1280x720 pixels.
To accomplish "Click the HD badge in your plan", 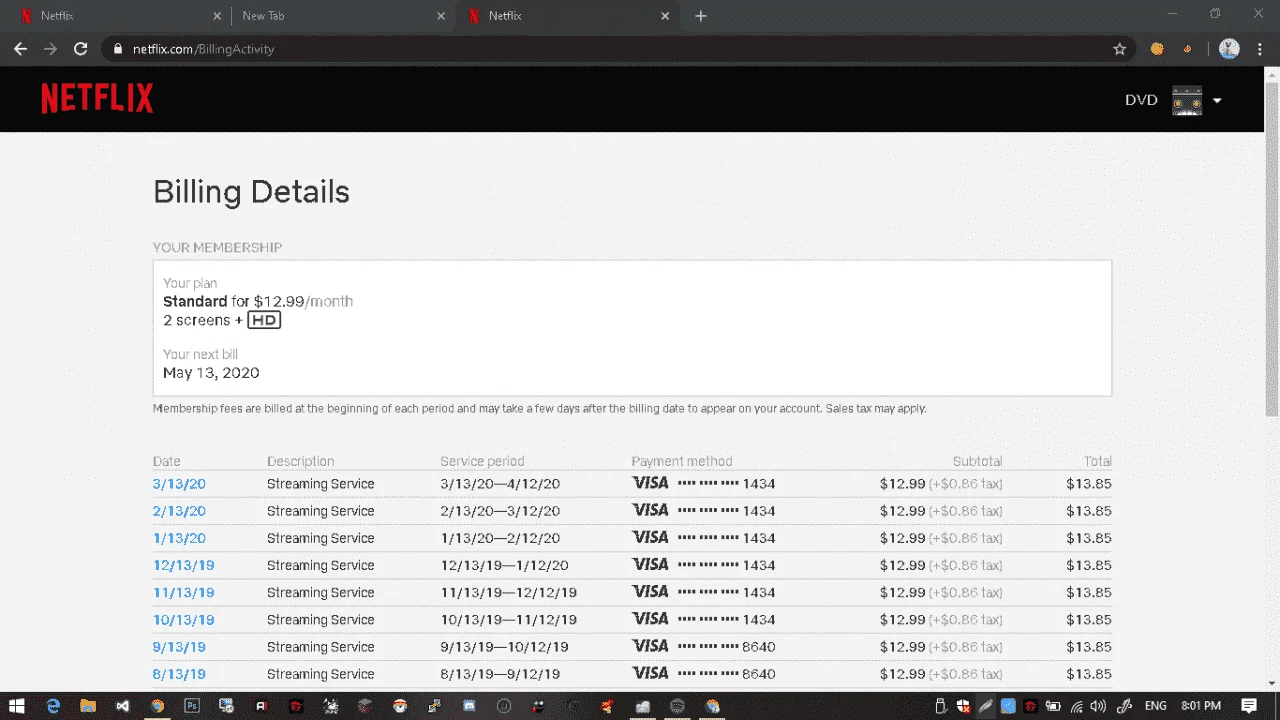I will pyautogui.click(x=264, y=320).
